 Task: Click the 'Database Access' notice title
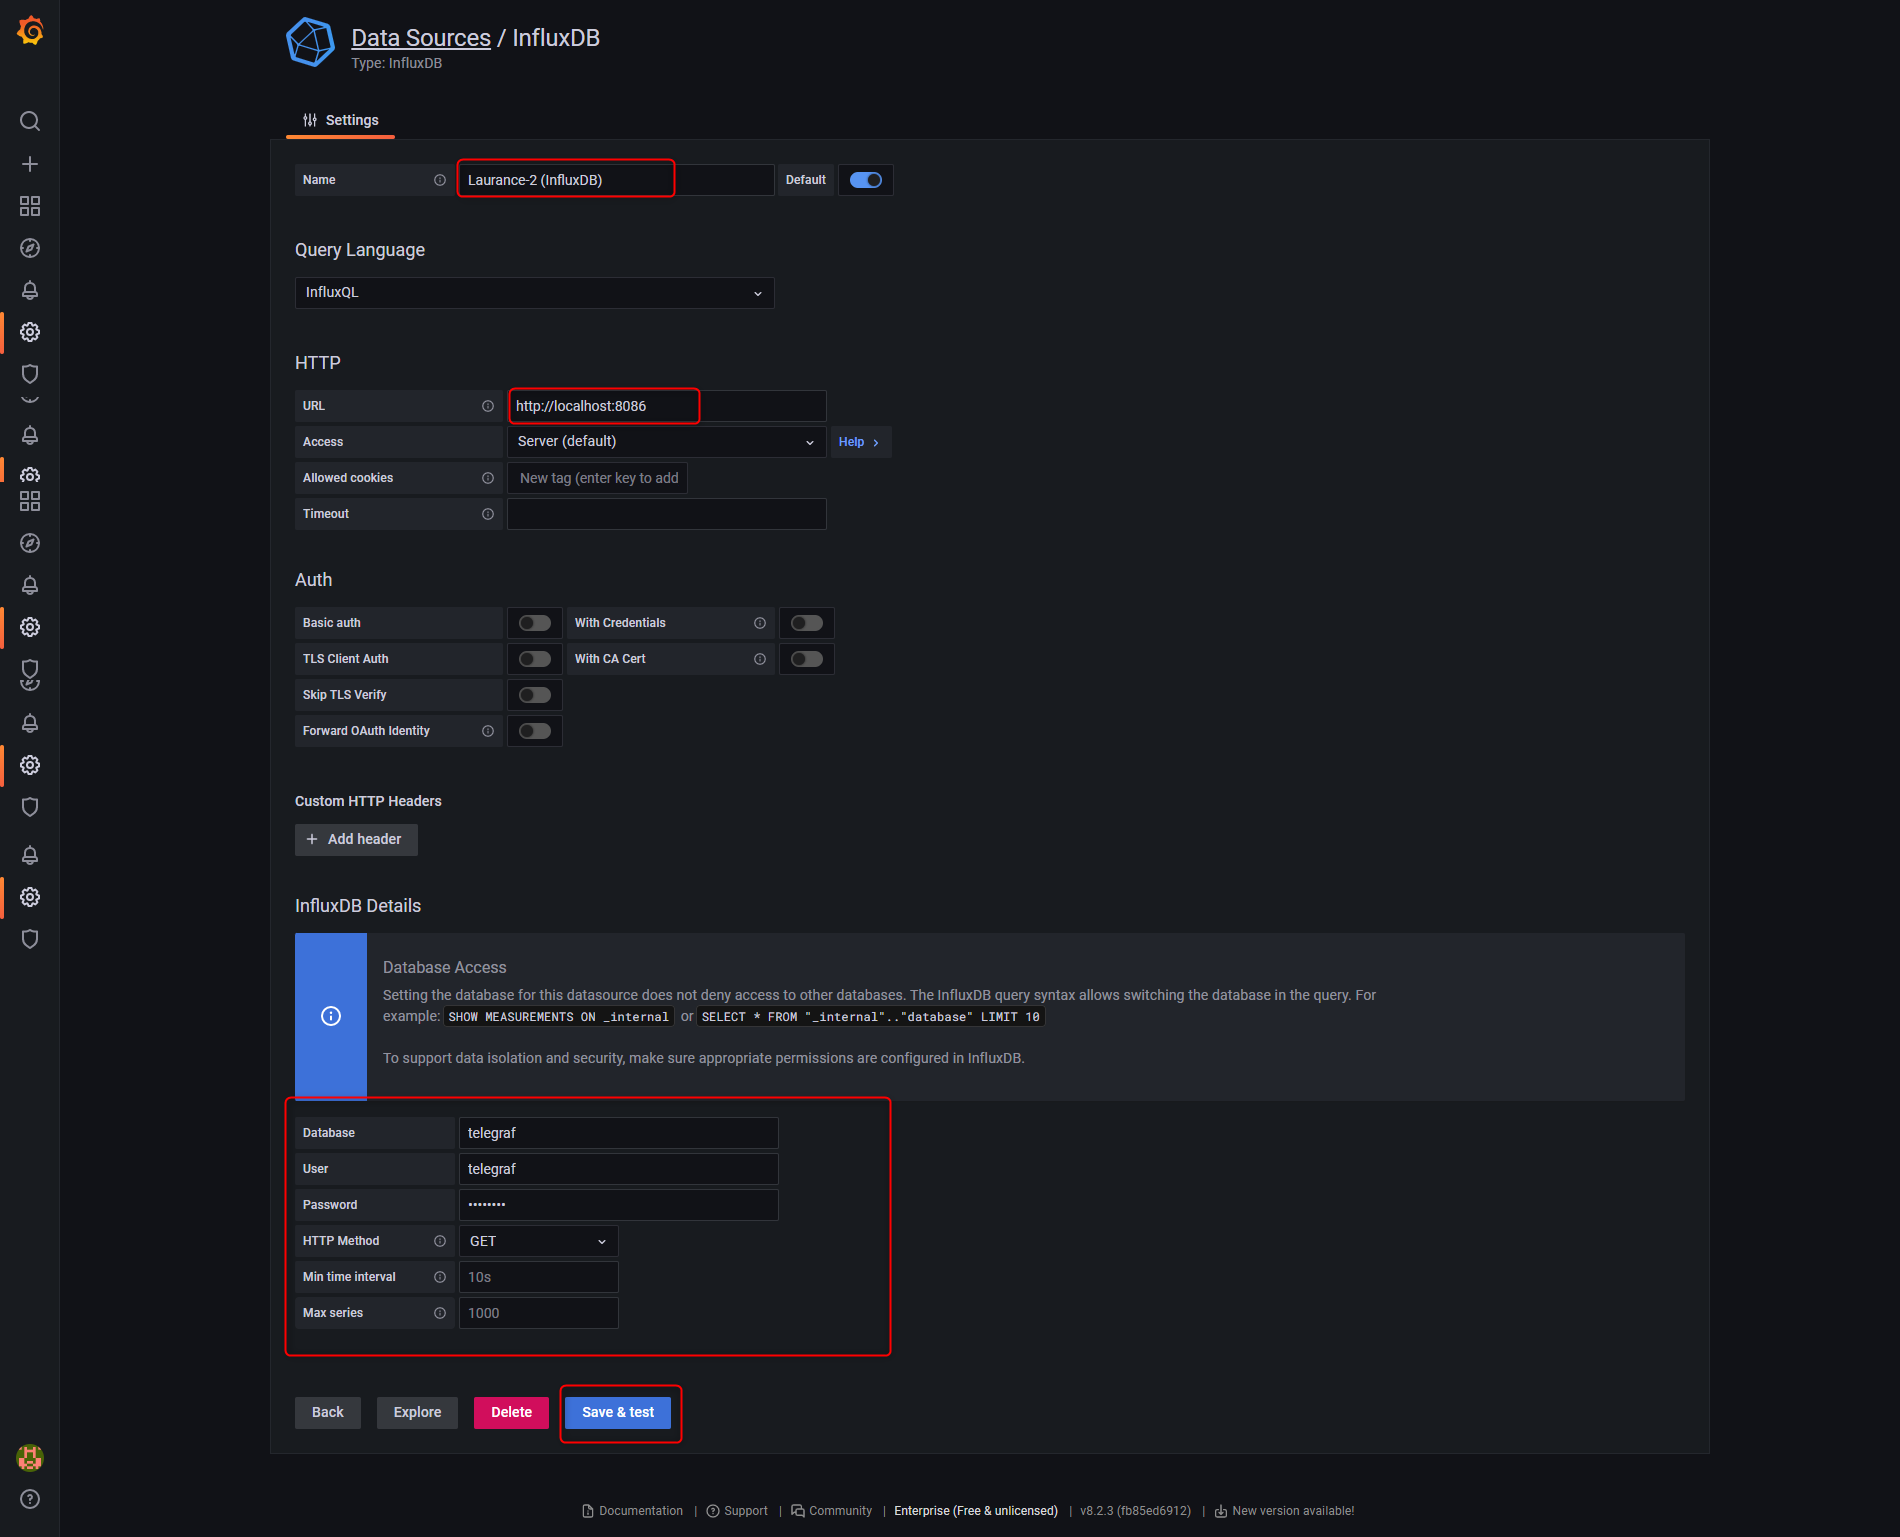(x=445, y=967)
